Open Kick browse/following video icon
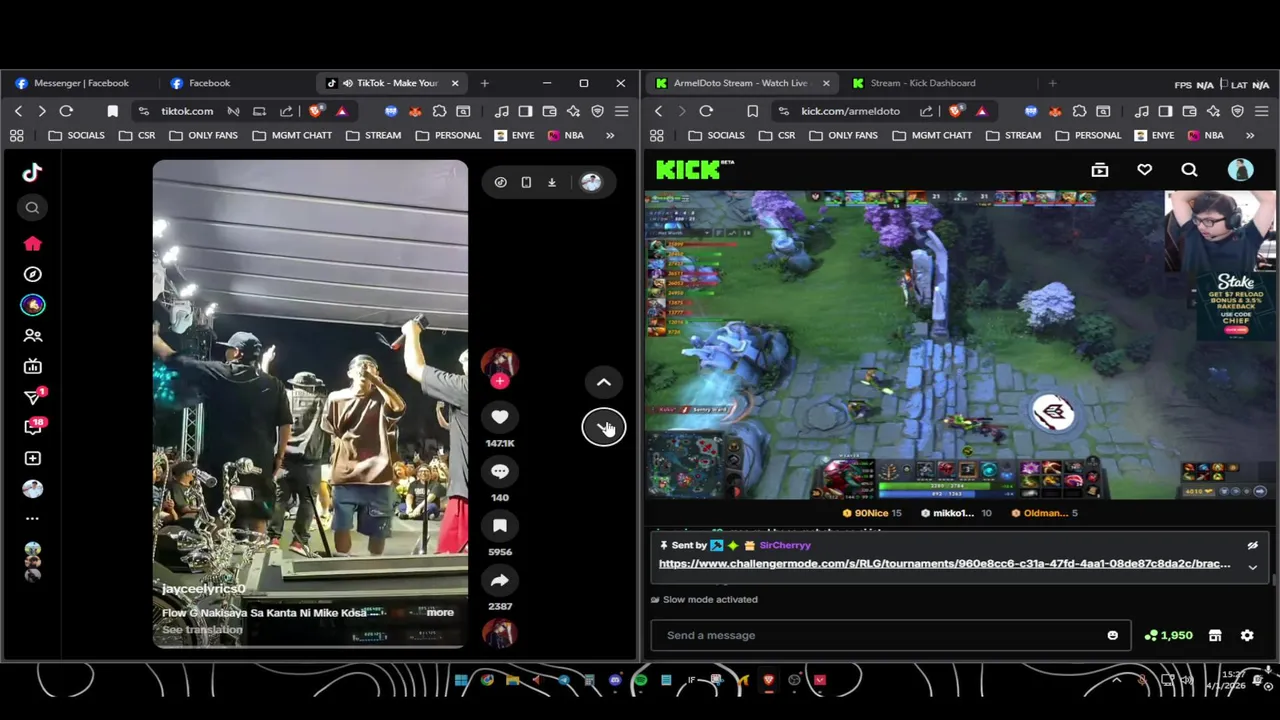The image size is (1280, 720). pyautogui.click(x=1100, y=171)
